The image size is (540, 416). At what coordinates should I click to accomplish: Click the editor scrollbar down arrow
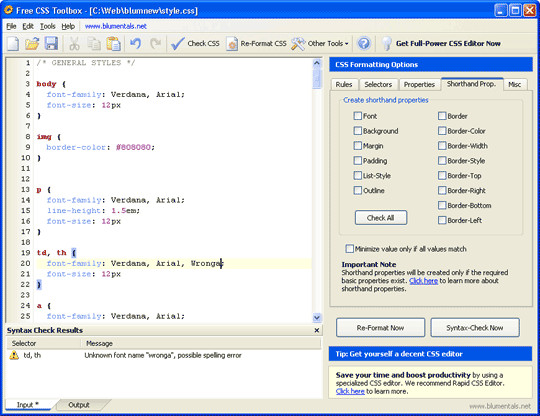pos(317,318)
